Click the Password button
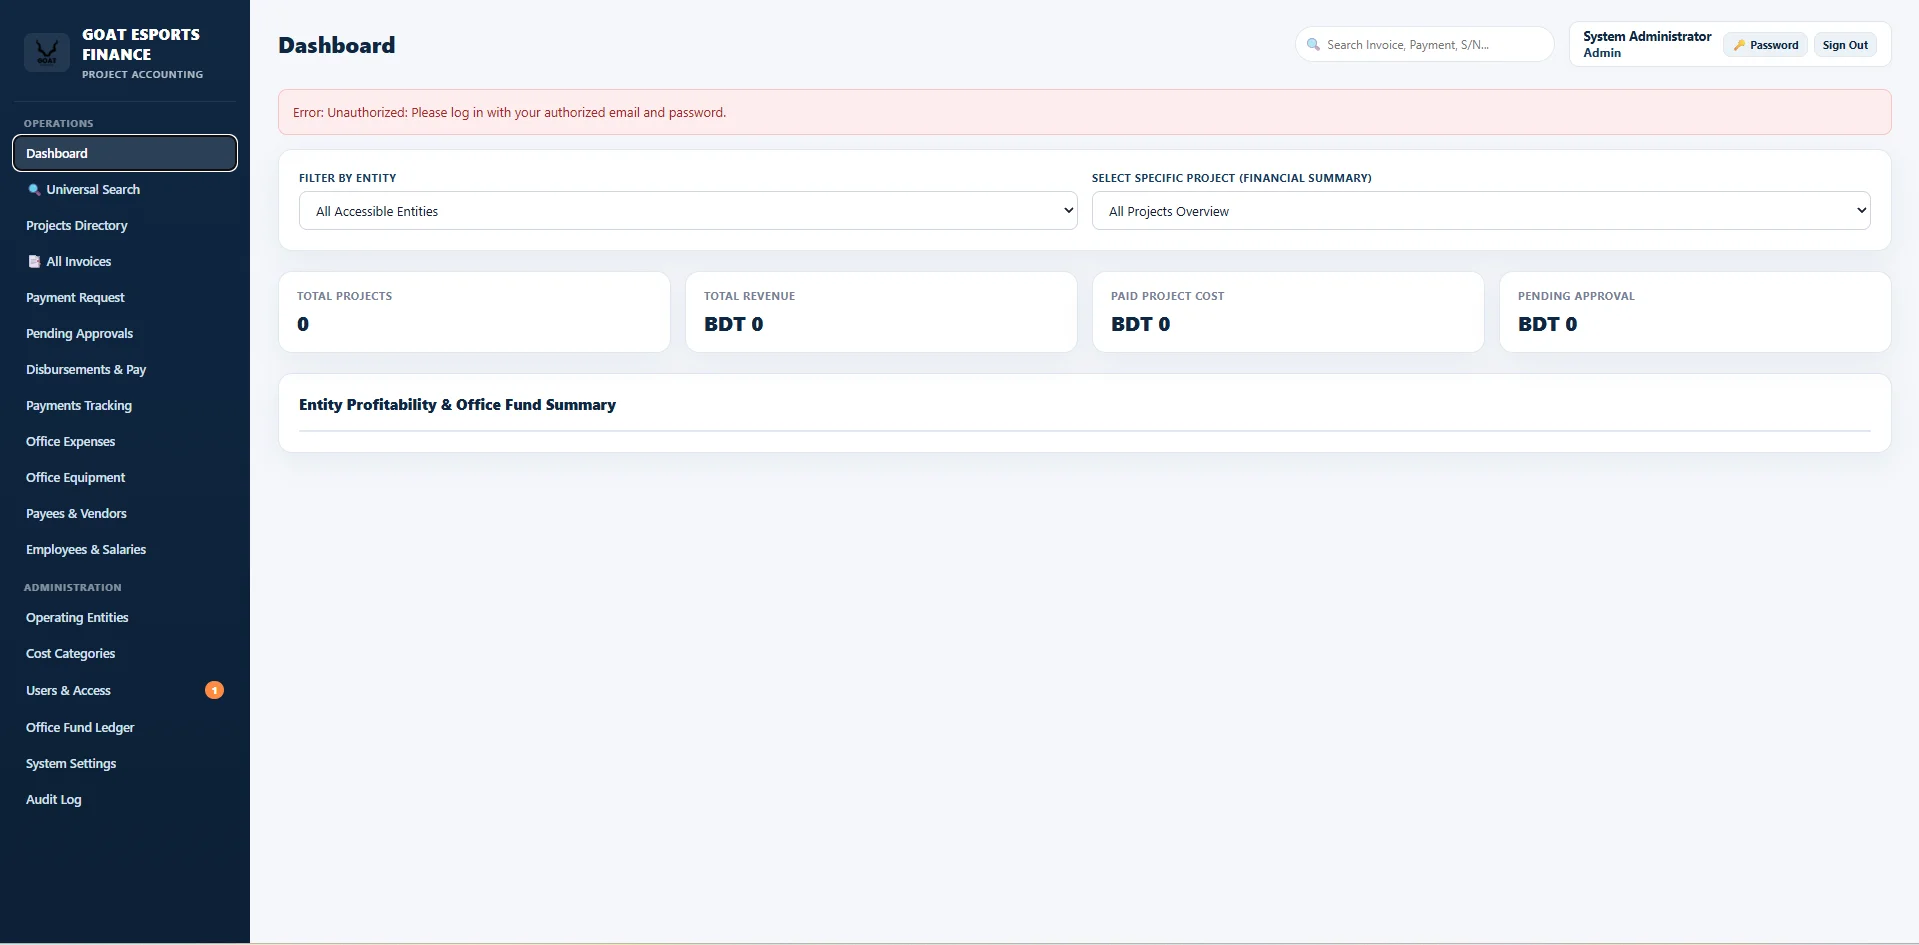Viewport: 1919px width, 945px height. click(1765, 45)
